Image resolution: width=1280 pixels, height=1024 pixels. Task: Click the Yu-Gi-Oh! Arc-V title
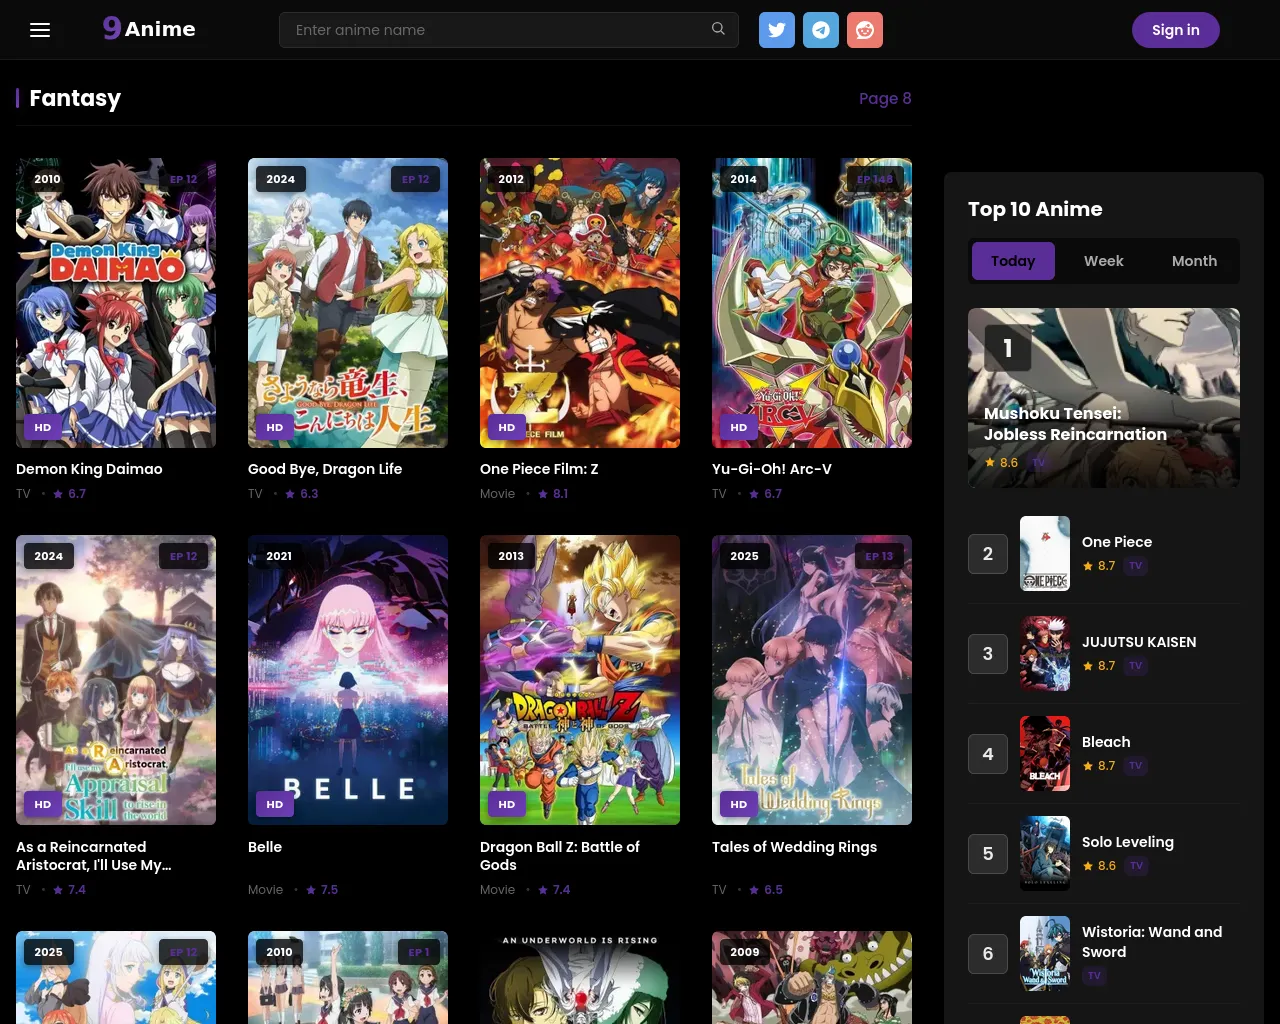(x=772, y=469)
